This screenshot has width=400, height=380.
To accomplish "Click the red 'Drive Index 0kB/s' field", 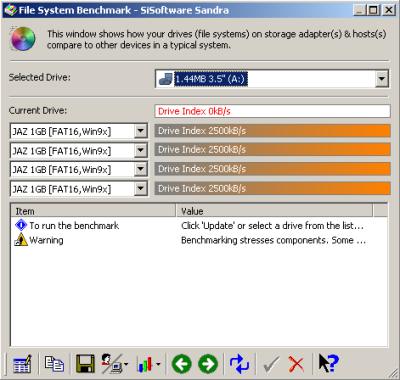I will 272,111.
